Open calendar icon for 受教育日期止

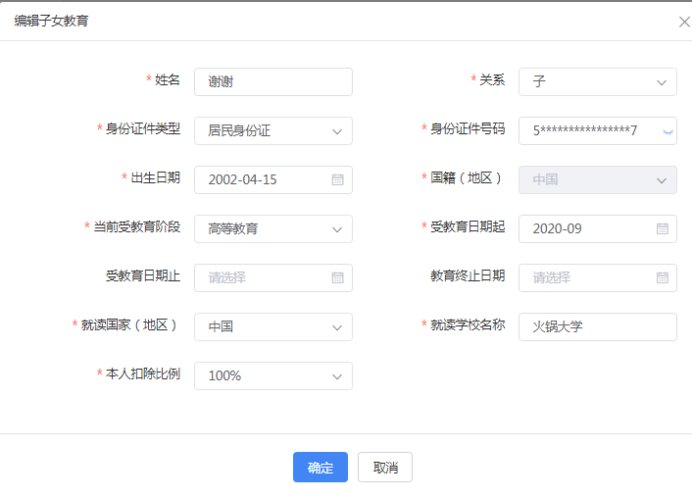[338, 278]
